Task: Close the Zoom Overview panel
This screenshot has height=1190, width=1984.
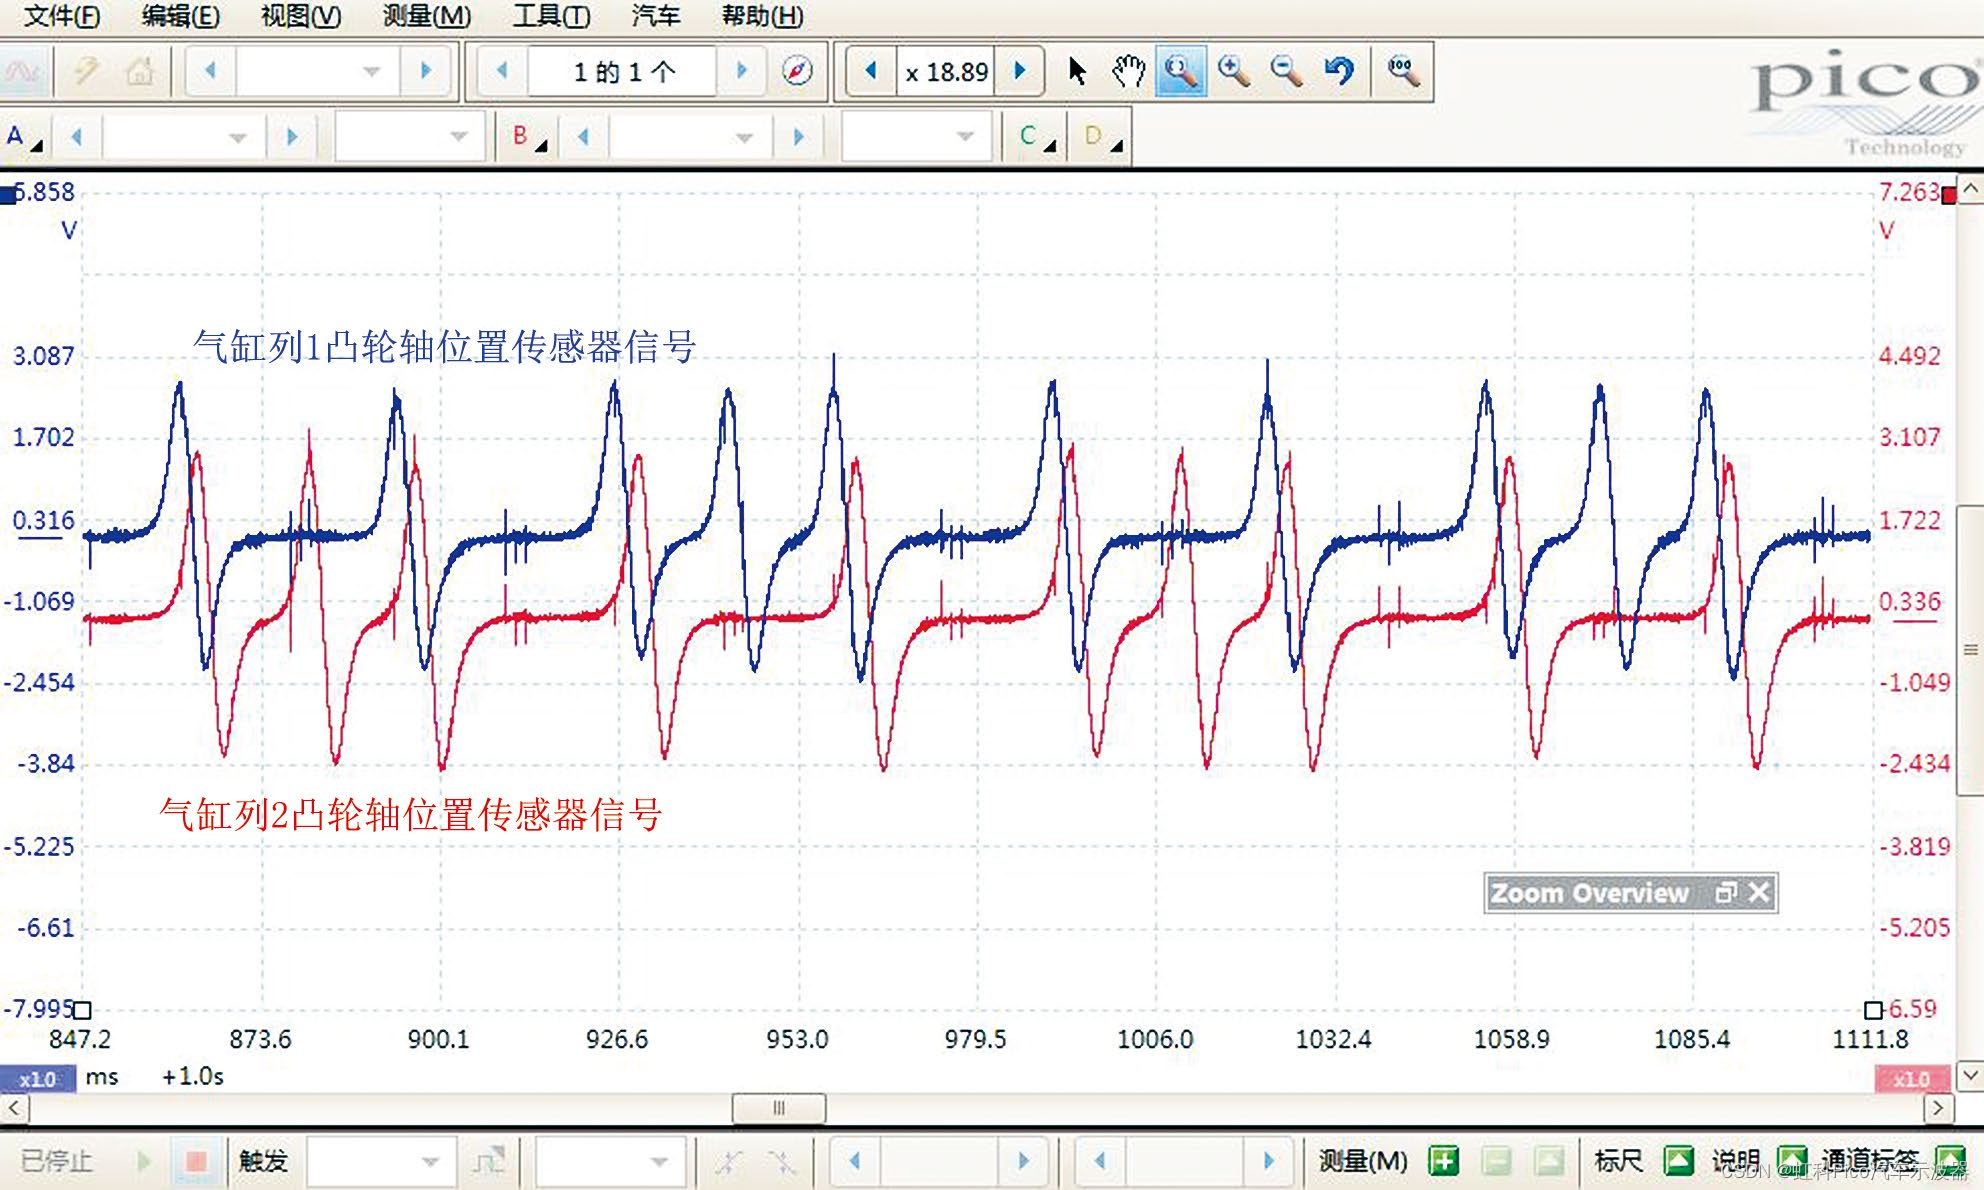Action: tap(1760, 892)
